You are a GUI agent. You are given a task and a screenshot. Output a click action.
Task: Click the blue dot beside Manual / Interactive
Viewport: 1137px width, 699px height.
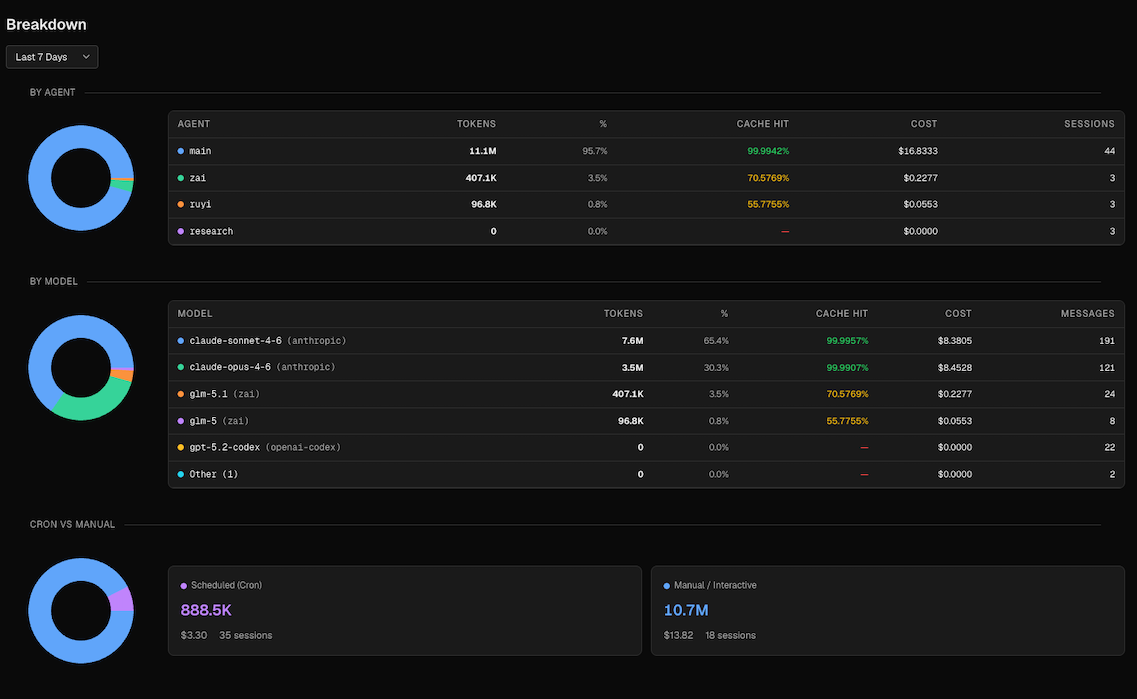(666, 586)
